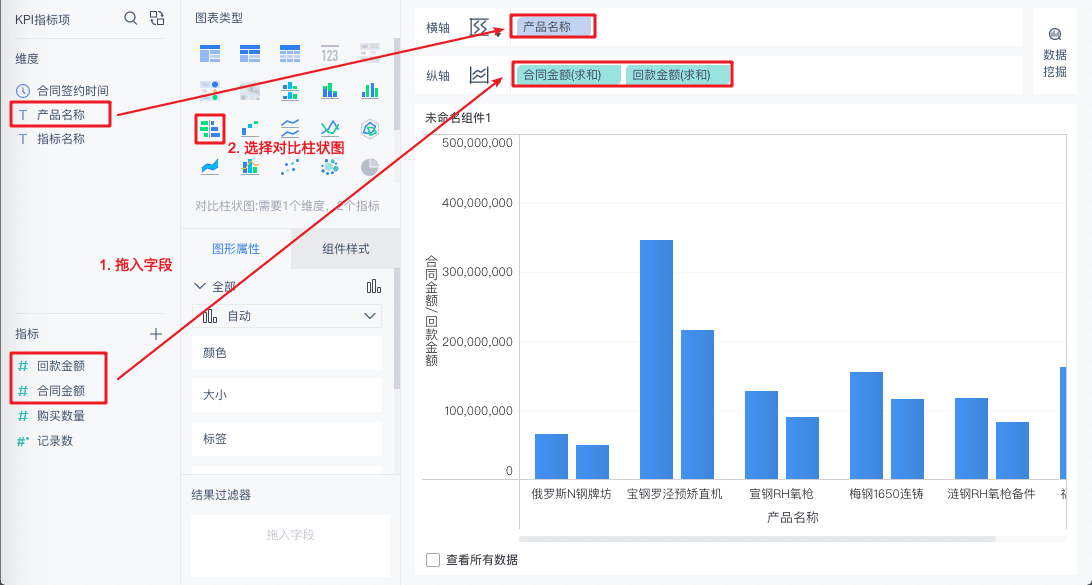Select the multi-series line chart type

coord(329,129)
